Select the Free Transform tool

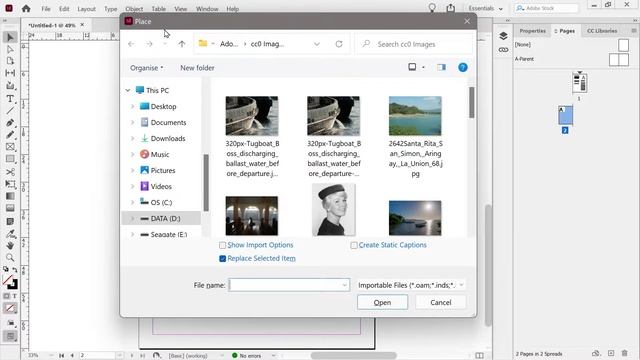tap(10, 184)
